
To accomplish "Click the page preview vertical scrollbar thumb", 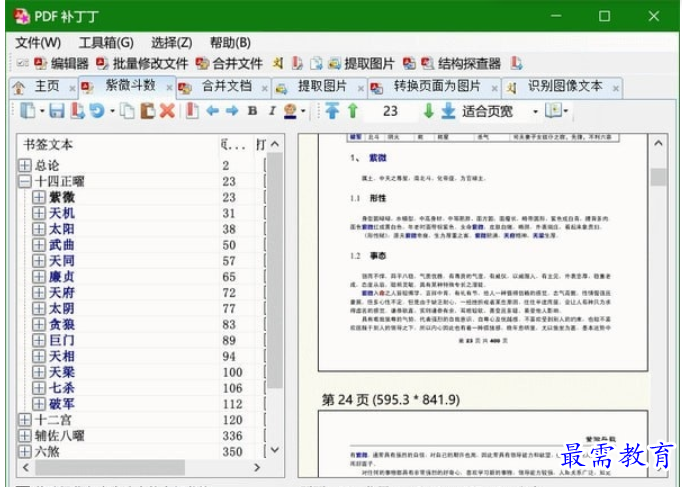I will [659, 177].
